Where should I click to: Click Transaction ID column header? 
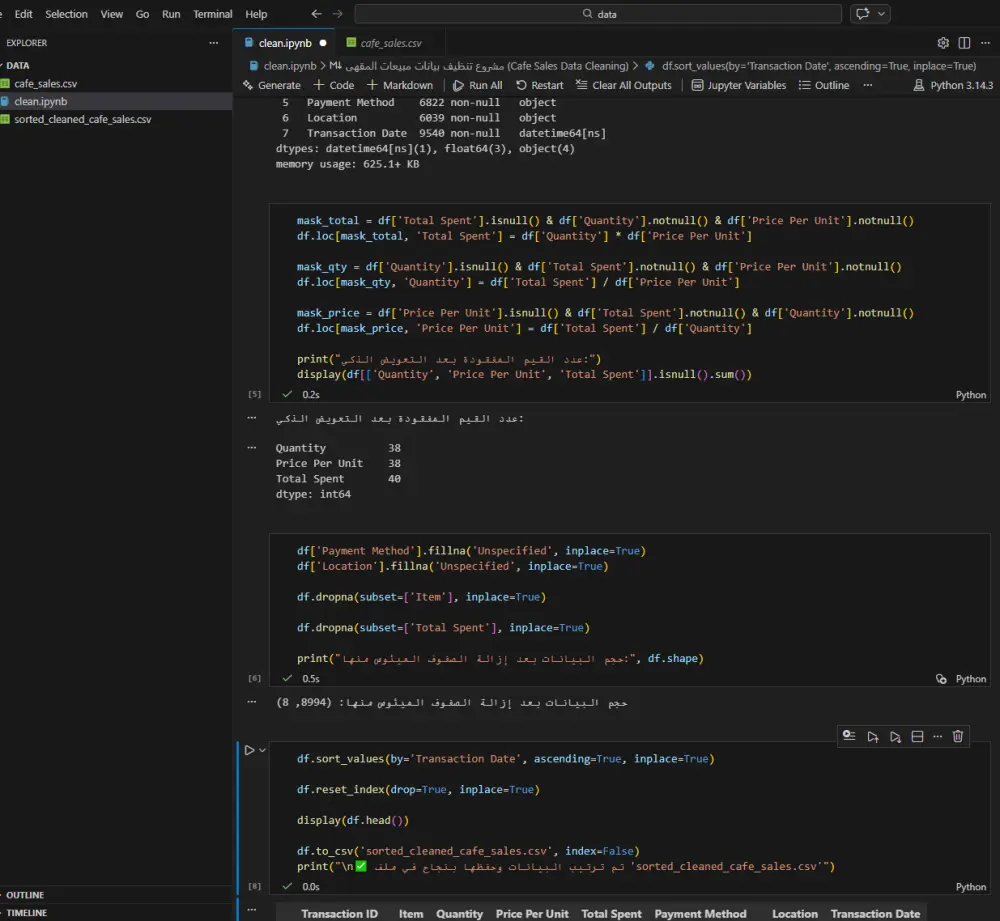pos(339,914)
